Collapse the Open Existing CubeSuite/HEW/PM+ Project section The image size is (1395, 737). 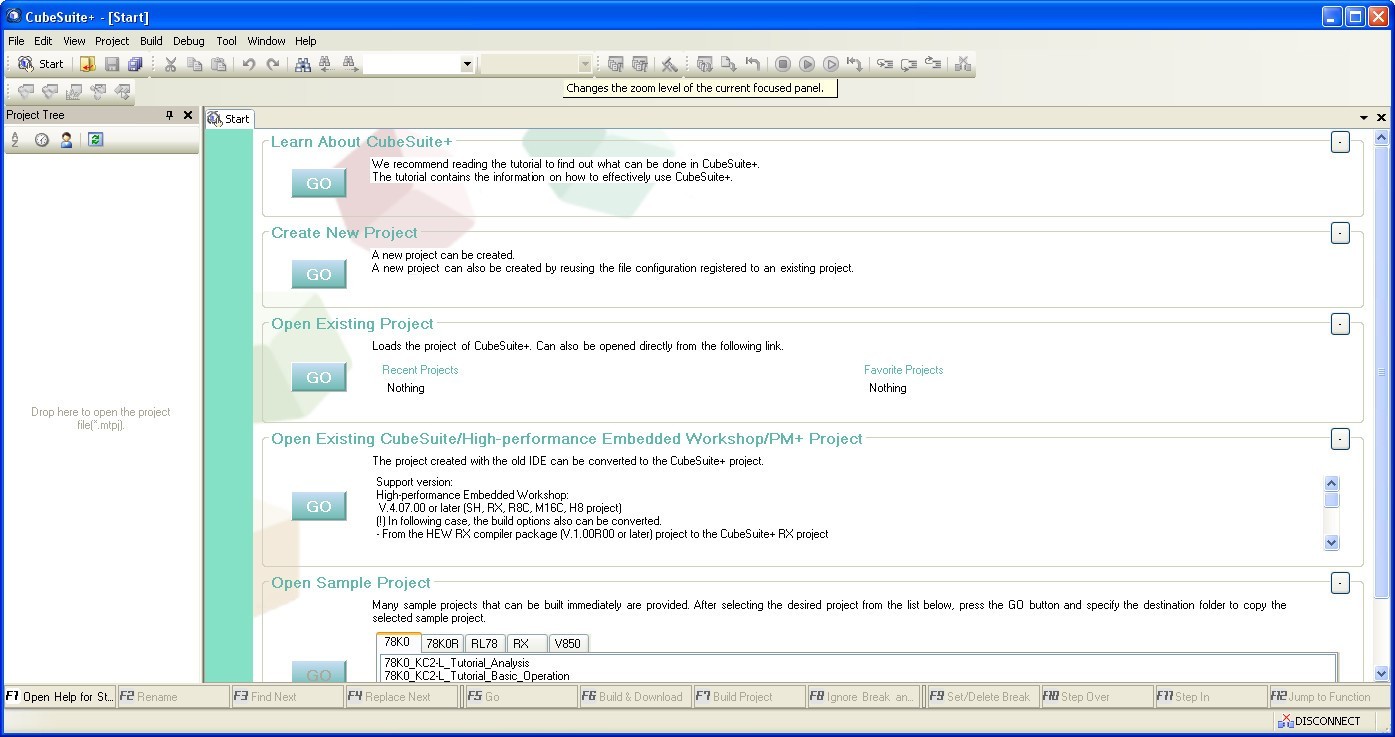pos(1340,439)
